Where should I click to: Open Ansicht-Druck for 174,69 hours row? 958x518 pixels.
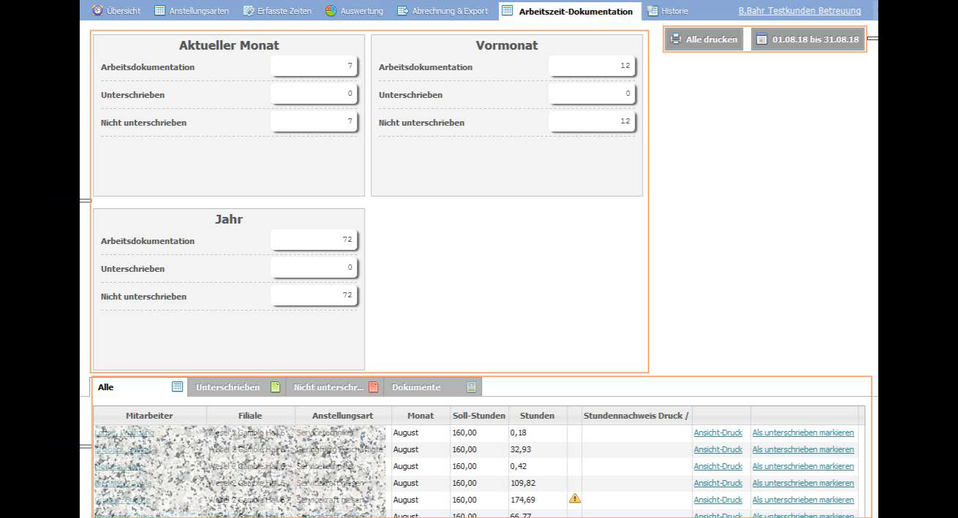coord(718,500)
